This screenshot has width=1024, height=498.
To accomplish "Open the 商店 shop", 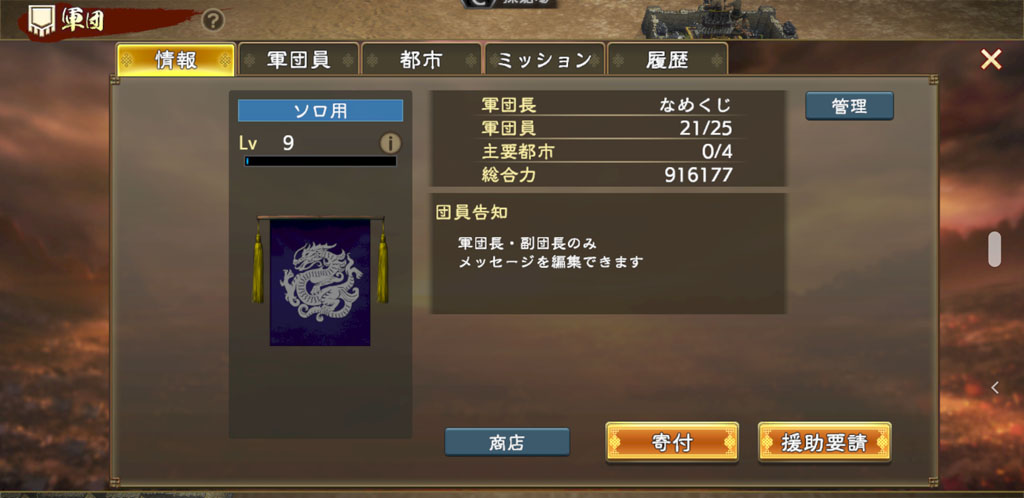I will (507, 442).
